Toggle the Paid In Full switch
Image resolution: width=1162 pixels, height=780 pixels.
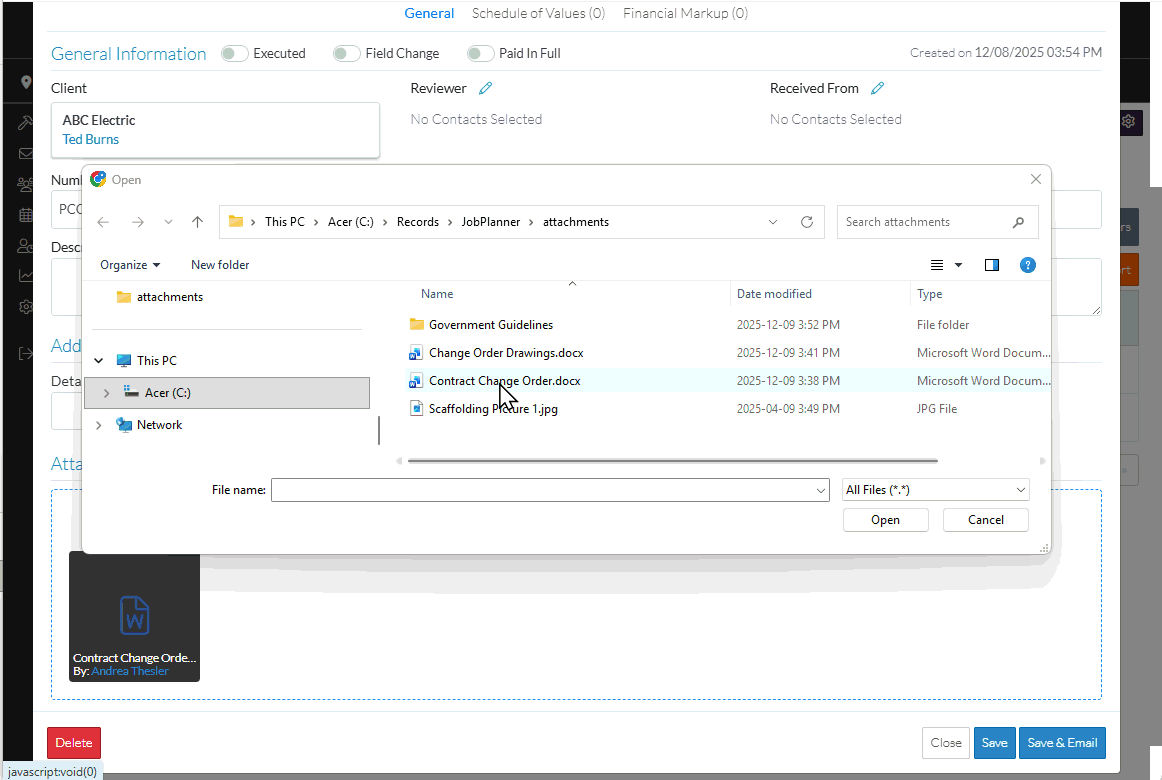click(481, 54)
